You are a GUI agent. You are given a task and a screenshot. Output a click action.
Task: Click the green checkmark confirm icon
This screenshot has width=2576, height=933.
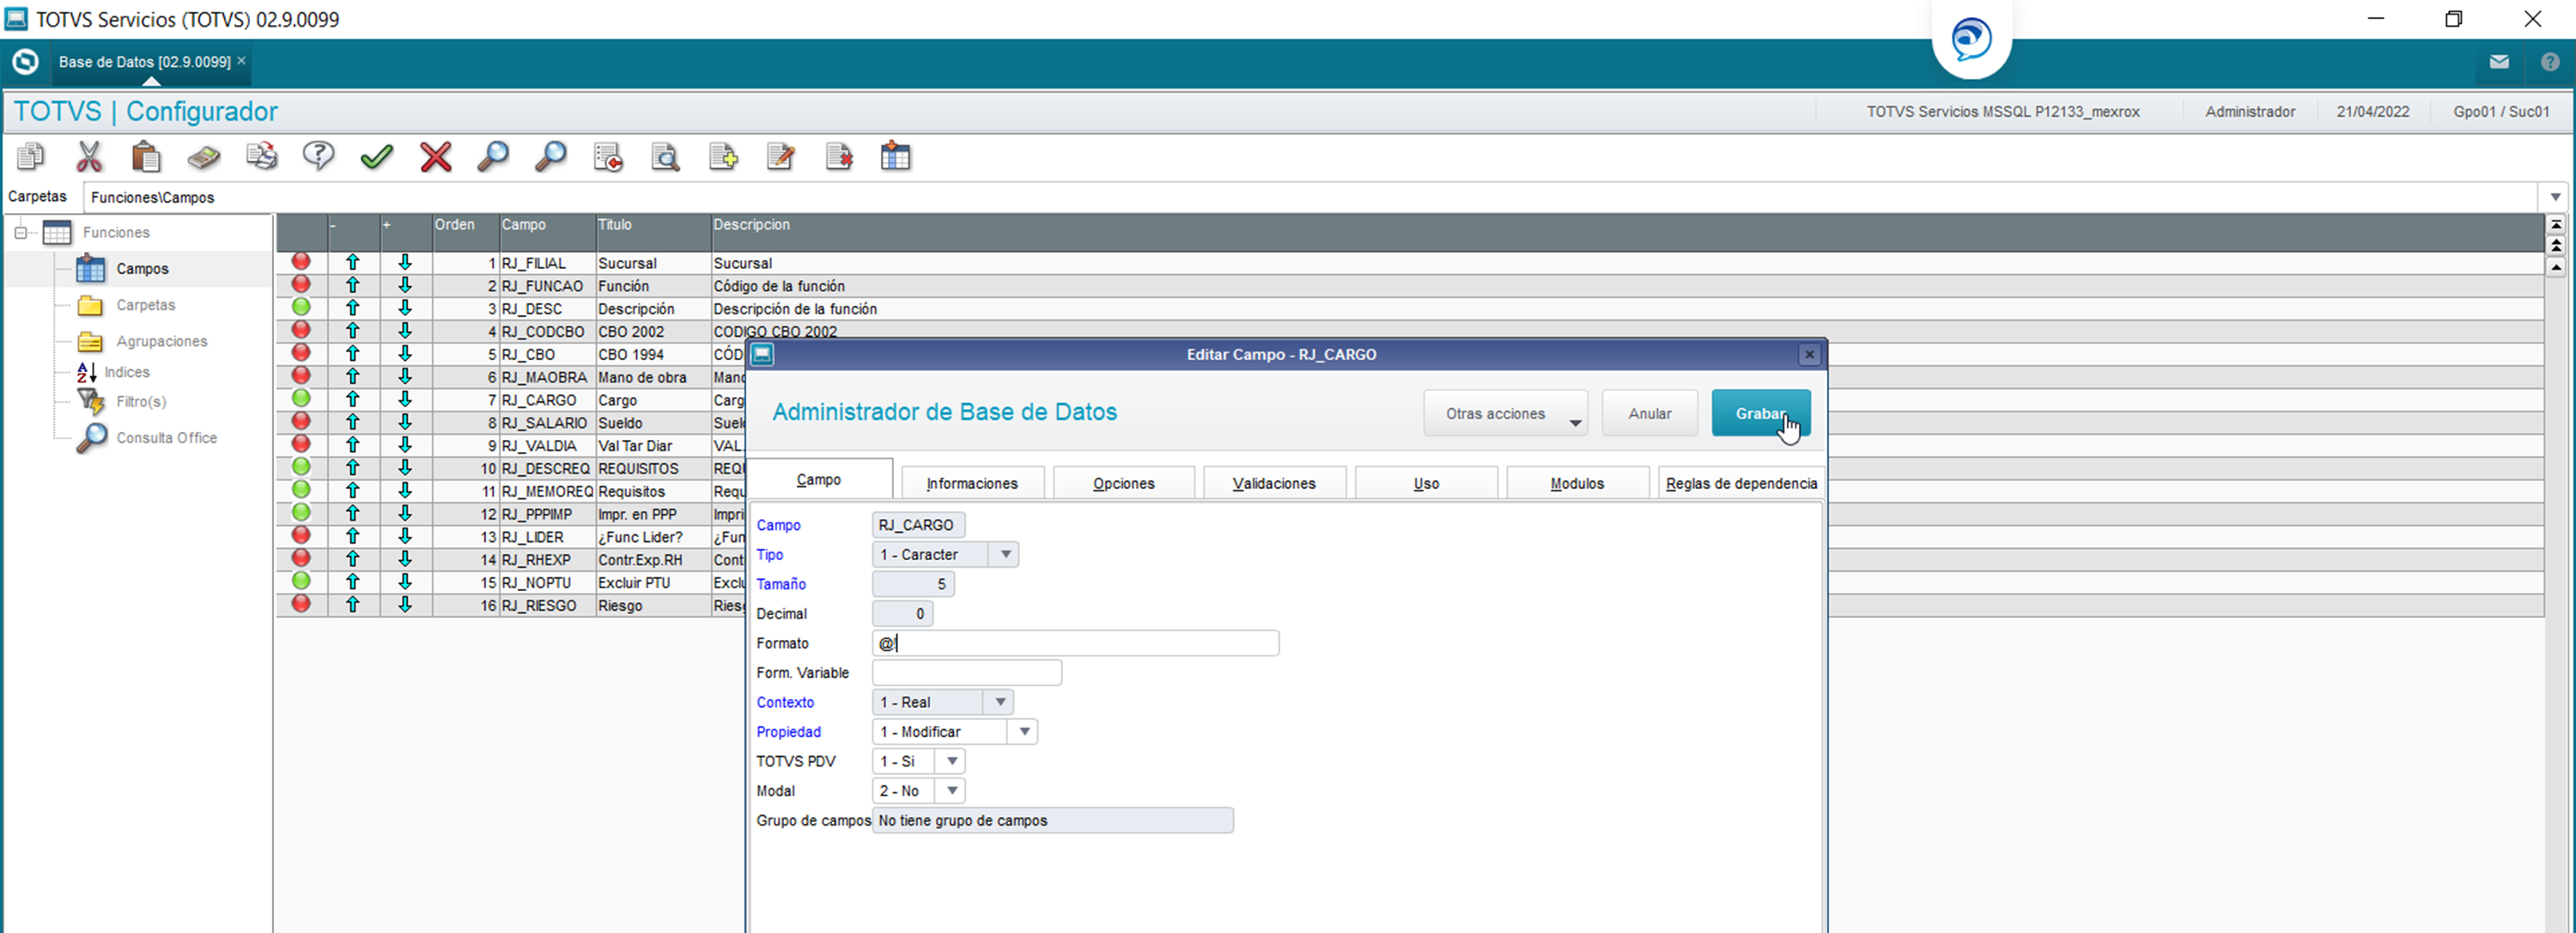coord(377,157)
